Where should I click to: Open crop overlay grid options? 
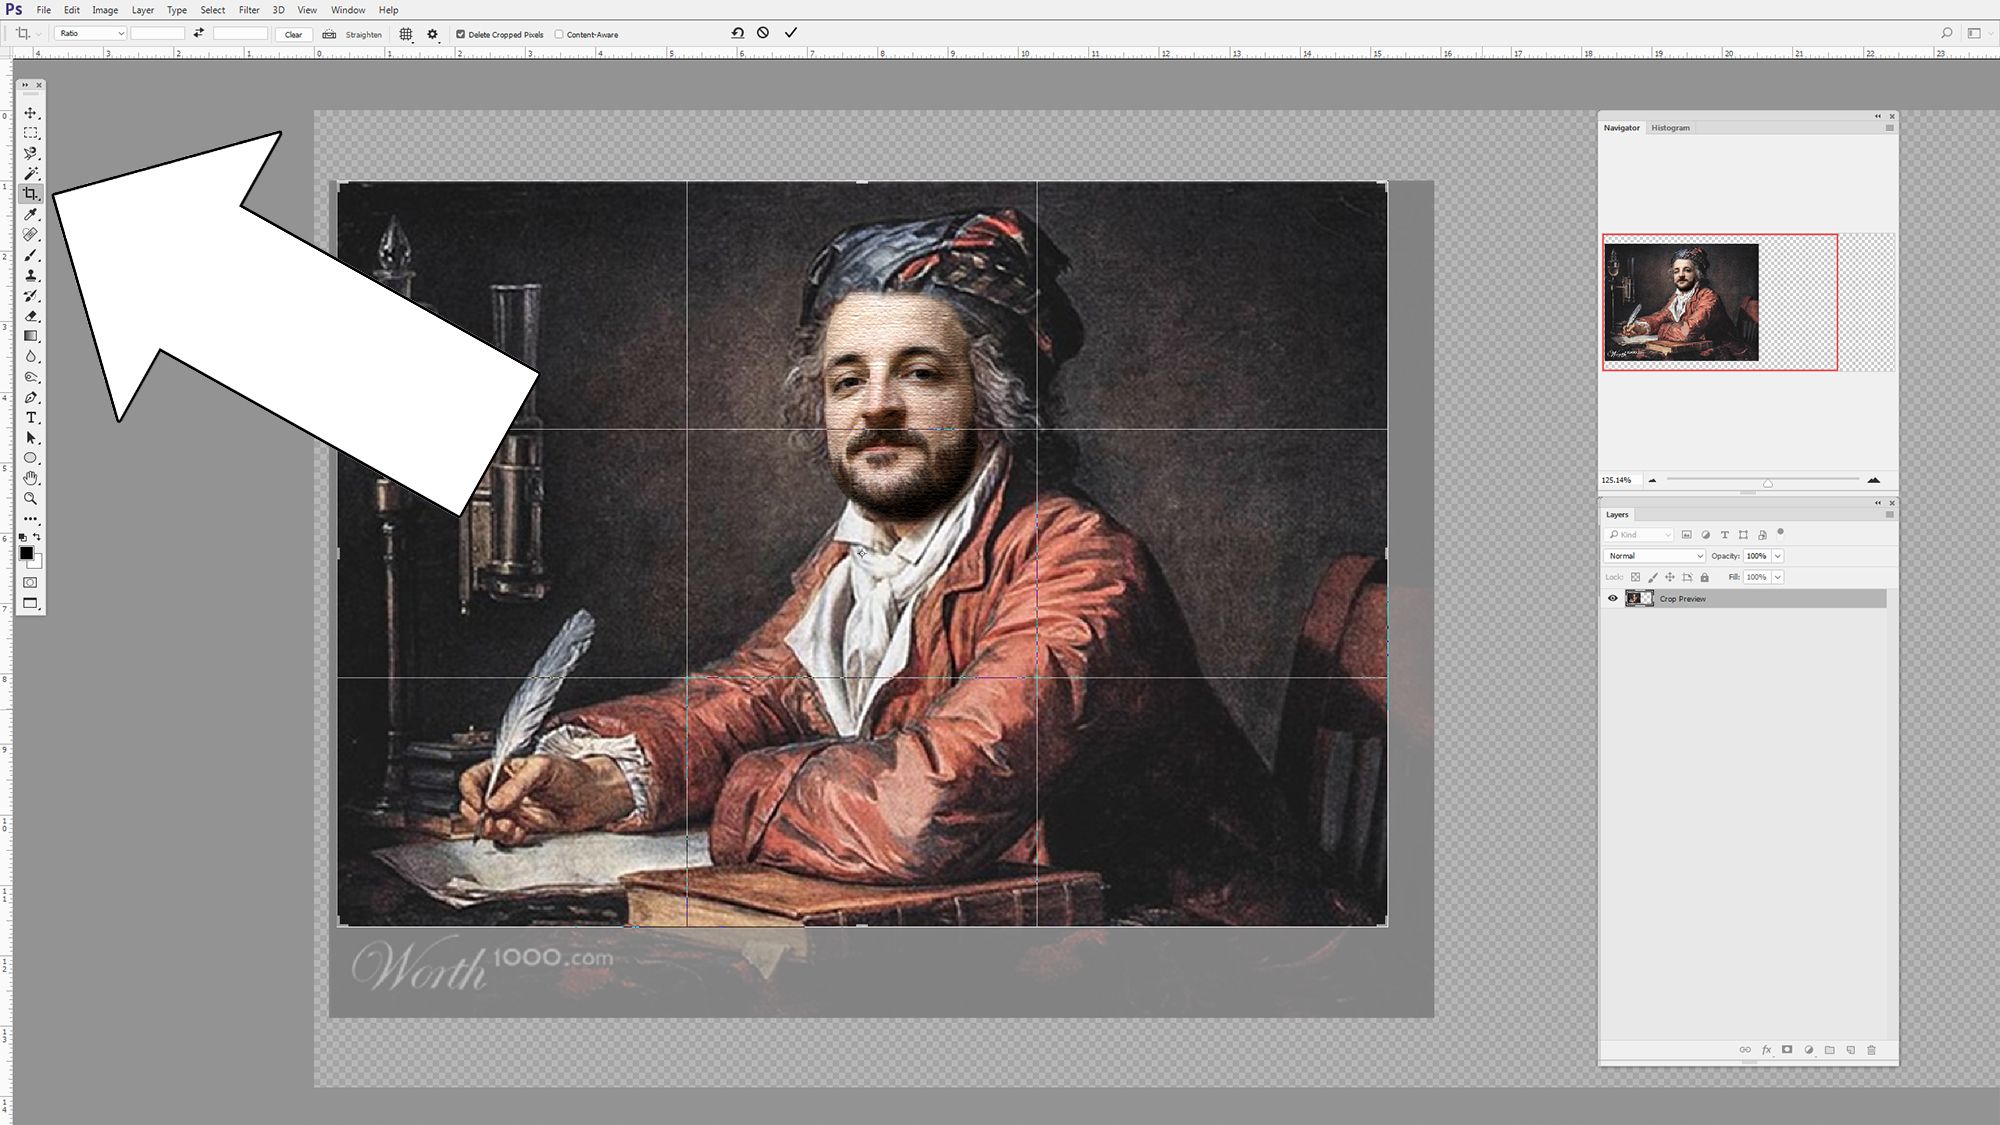coord(406,34)
